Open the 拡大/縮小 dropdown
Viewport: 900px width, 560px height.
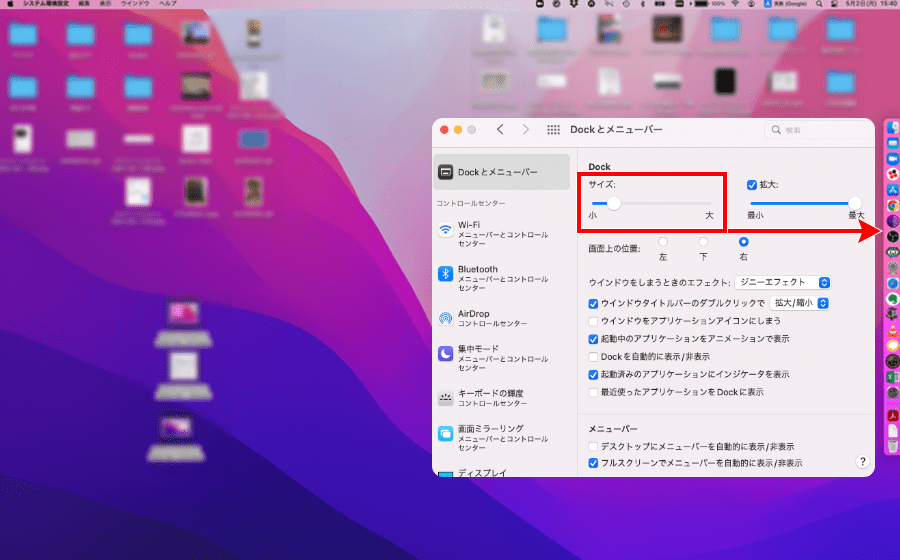800,303
